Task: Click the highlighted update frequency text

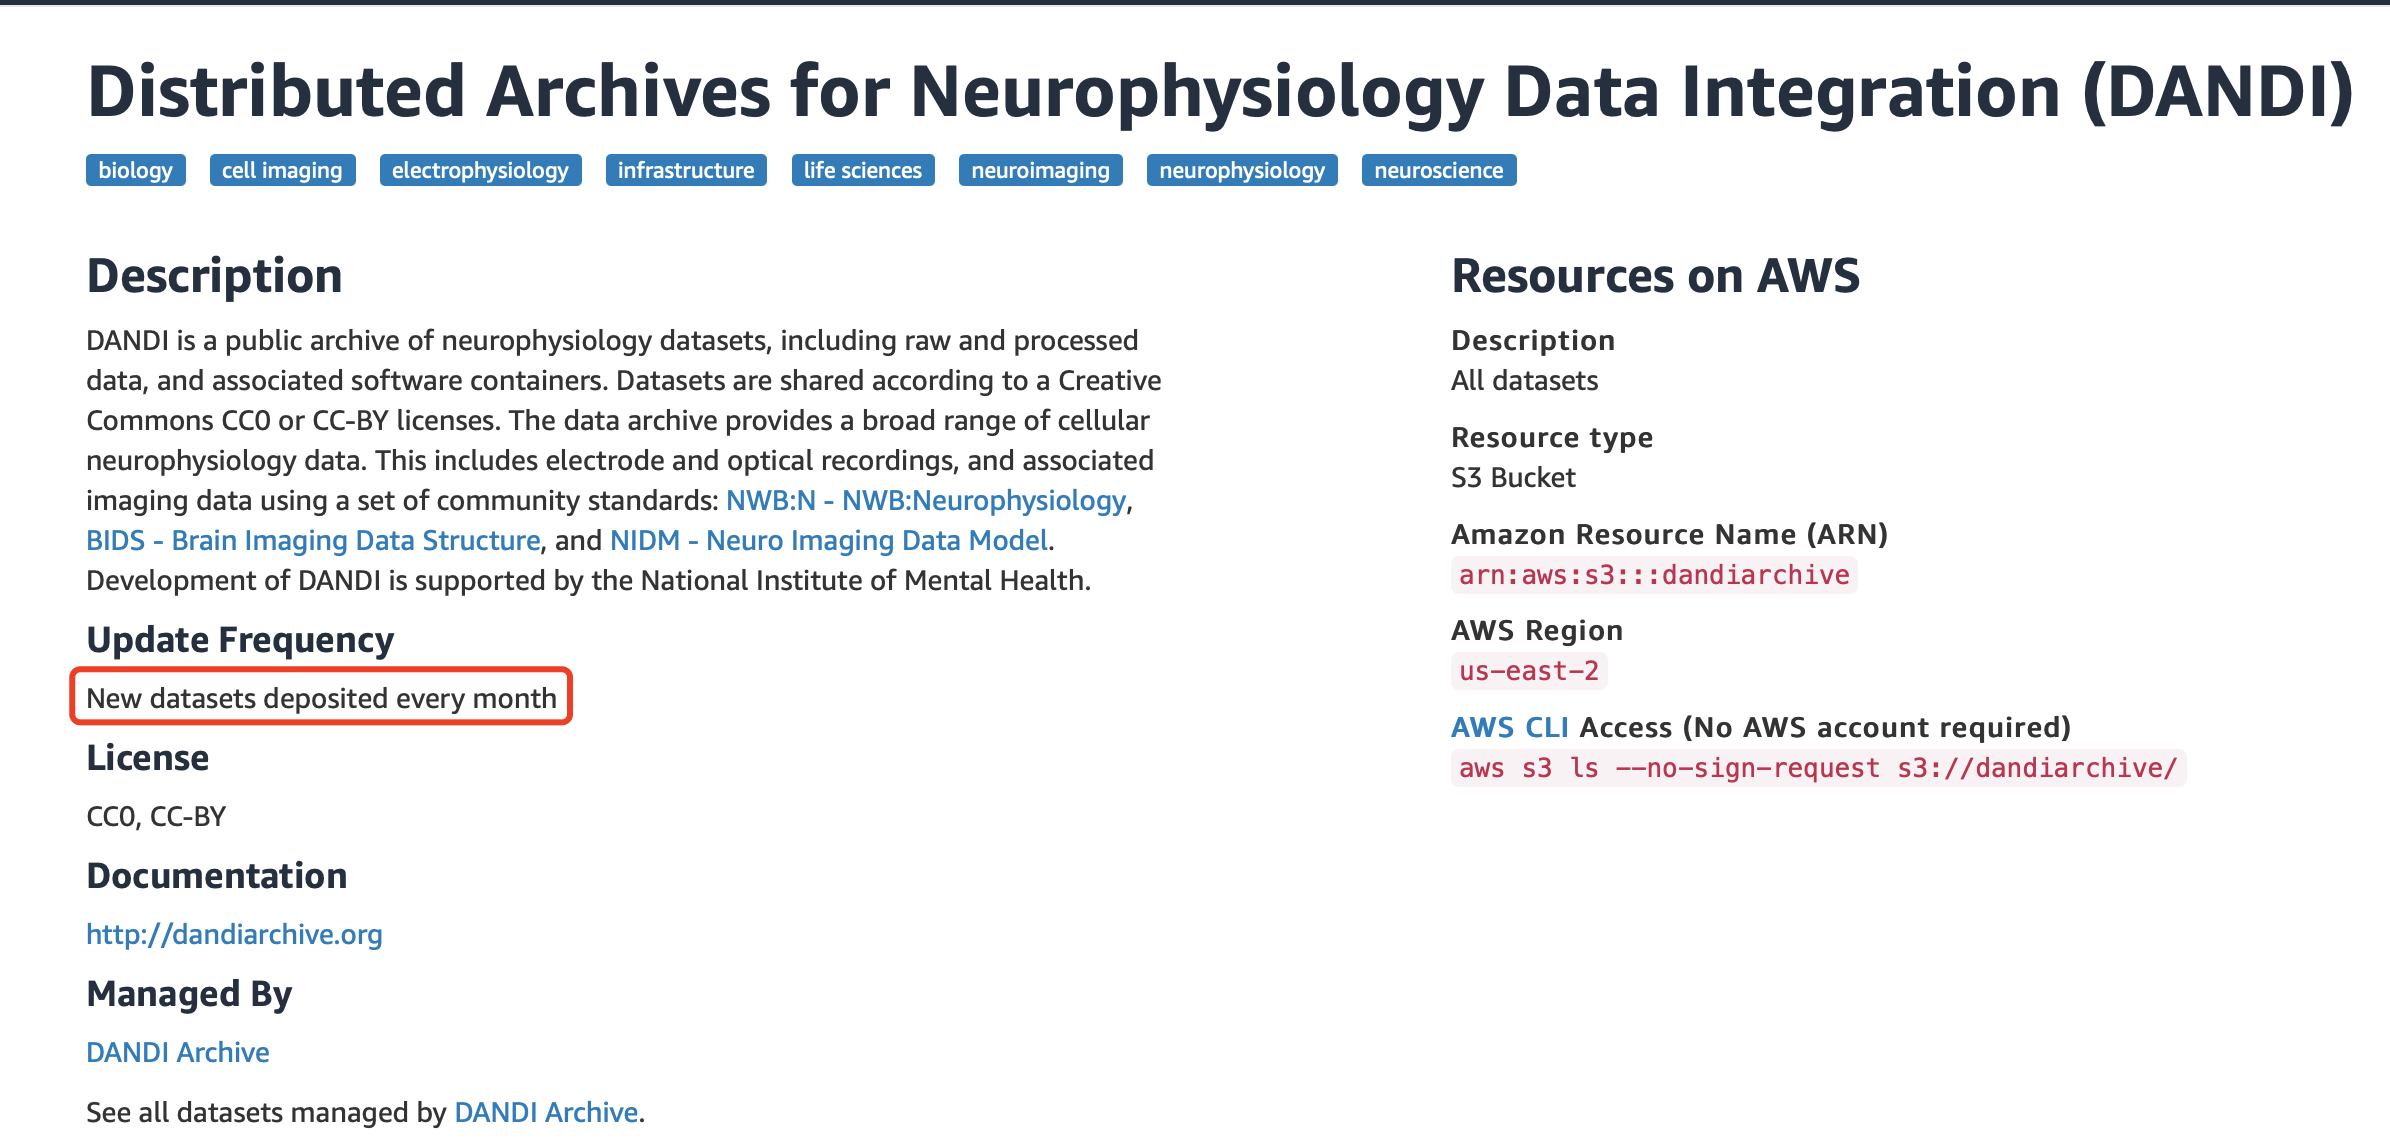Action: [321, 698]
